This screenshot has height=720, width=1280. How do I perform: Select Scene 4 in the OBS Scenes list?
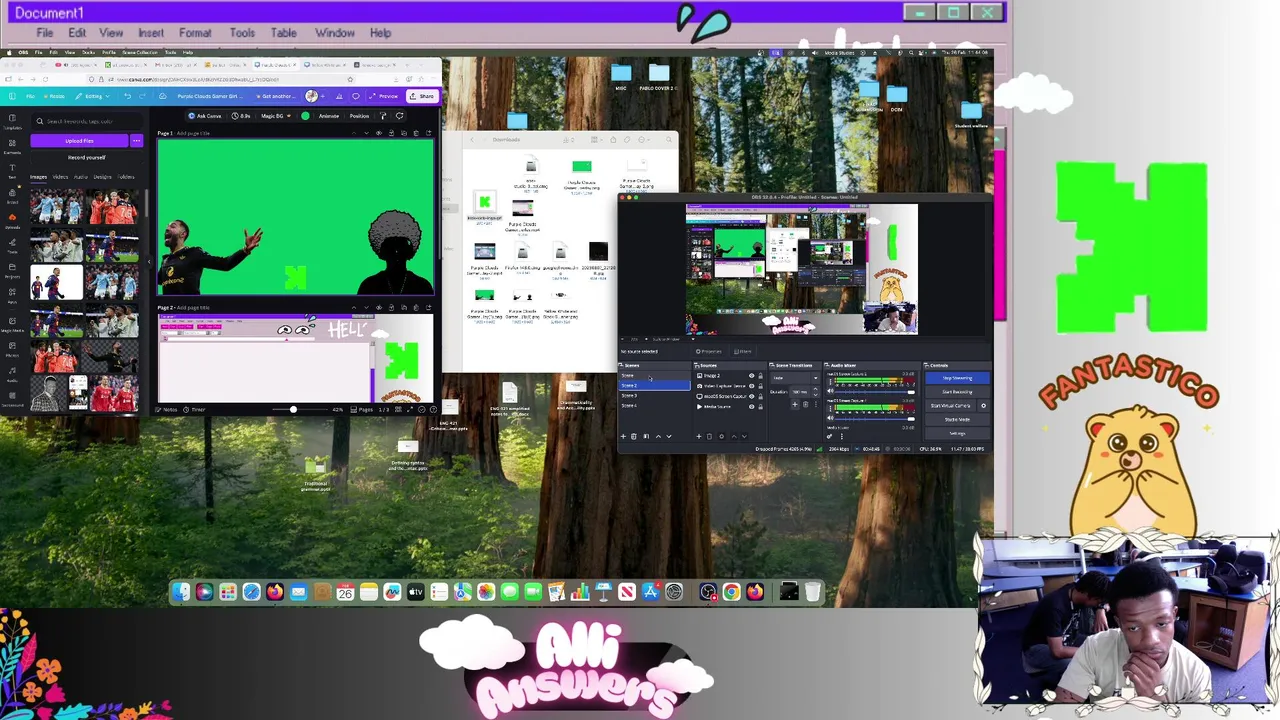point(655,405)
